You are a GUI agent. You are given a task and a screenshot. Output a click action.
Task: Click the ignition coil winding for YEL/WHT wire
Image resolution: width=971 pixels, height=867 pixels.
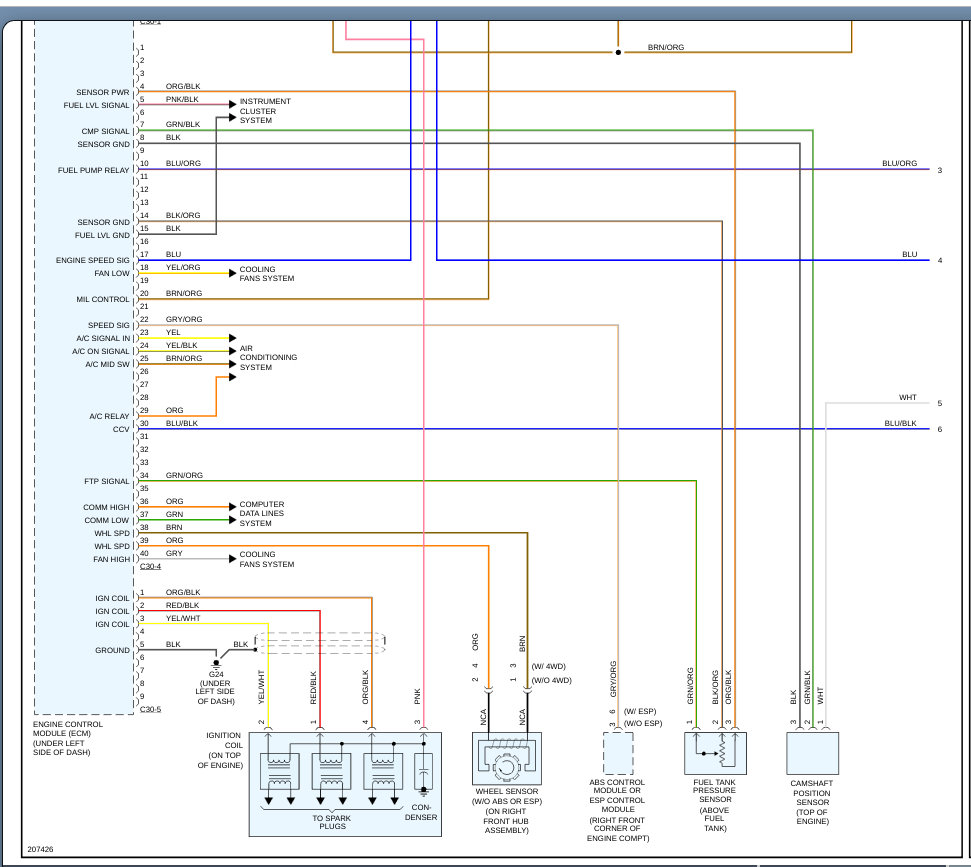coord(279,771)
